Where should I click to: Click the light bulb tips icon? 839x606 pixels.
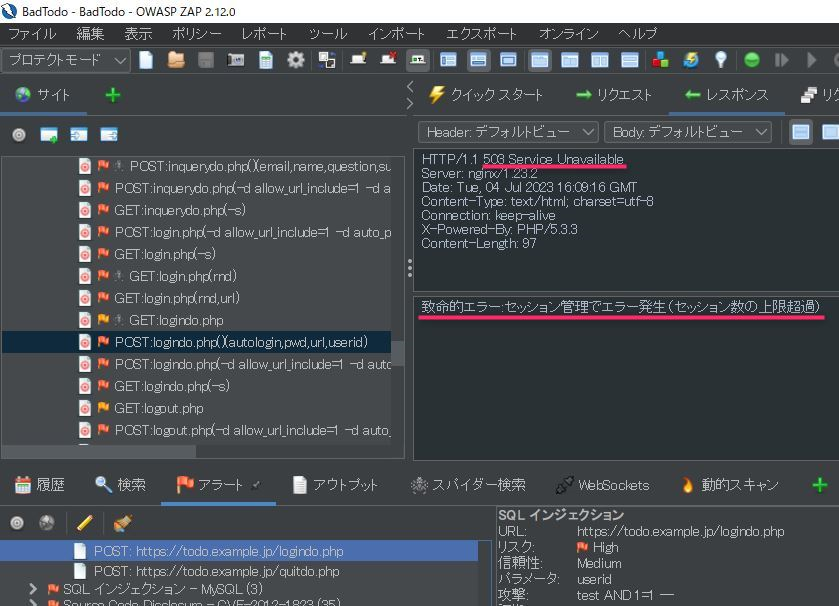click(721, 60)
